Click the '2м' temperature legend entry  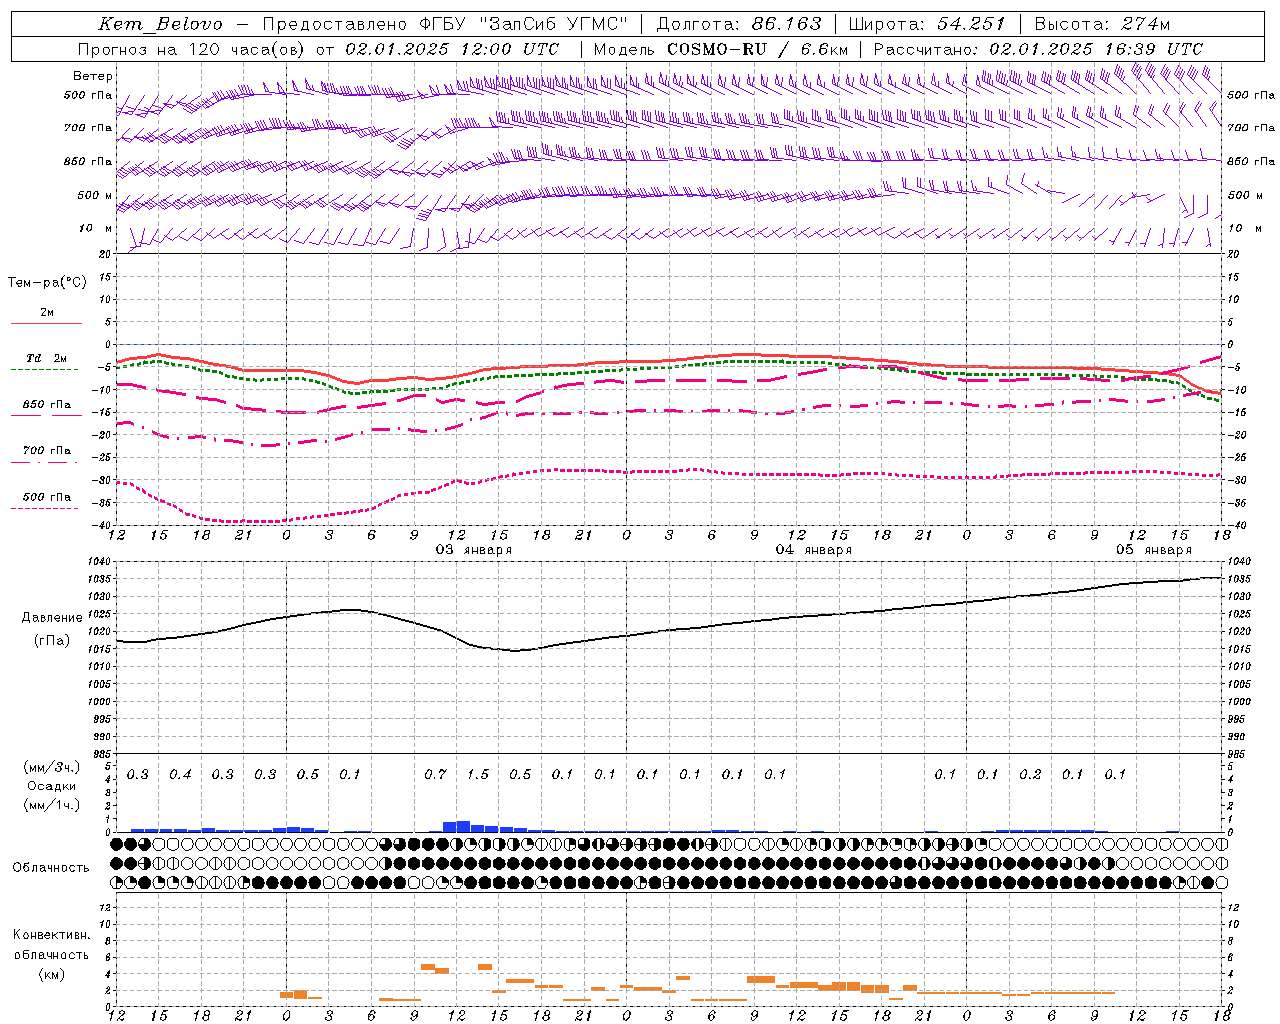(47, 313)
